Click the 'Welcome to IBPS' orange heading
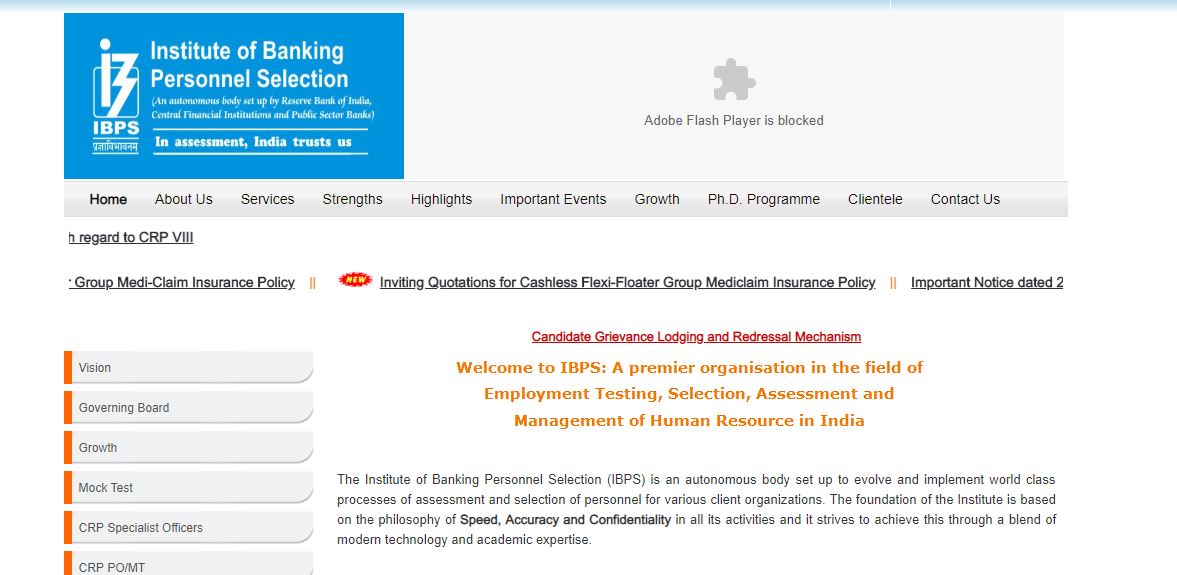 689,394
